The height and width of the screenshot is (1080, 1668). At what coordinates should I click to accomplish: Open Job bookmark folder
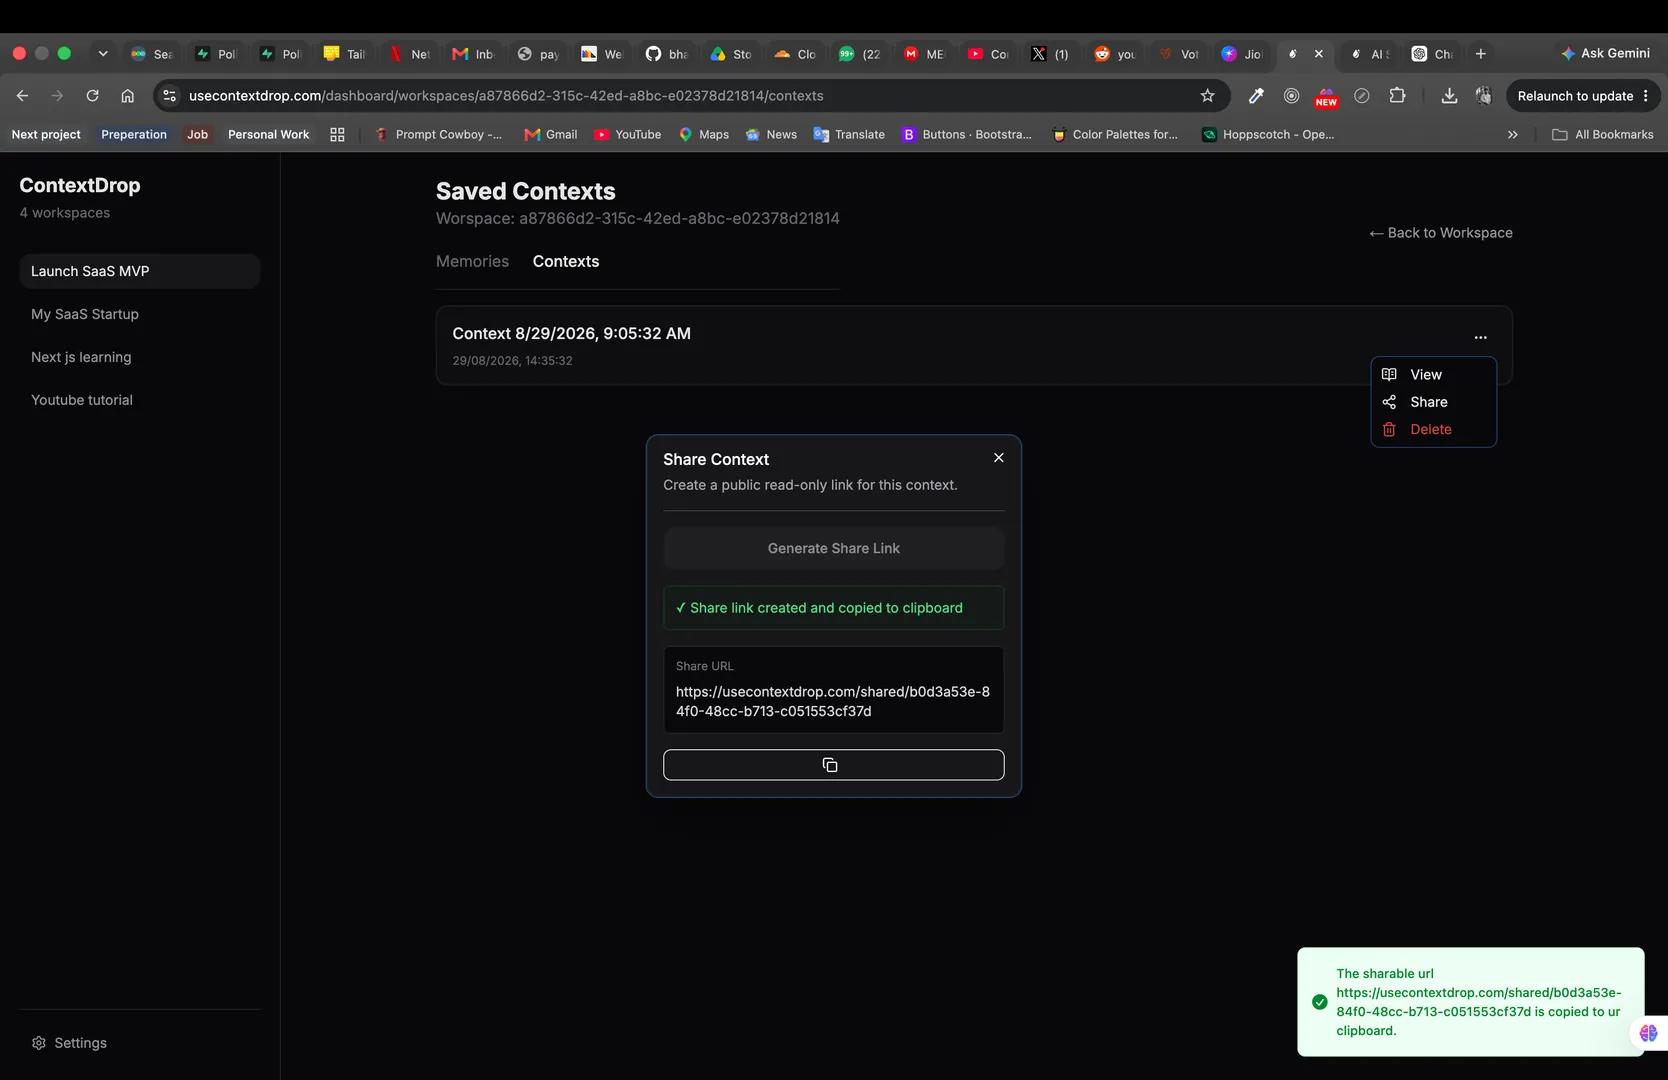coord(197,134)
